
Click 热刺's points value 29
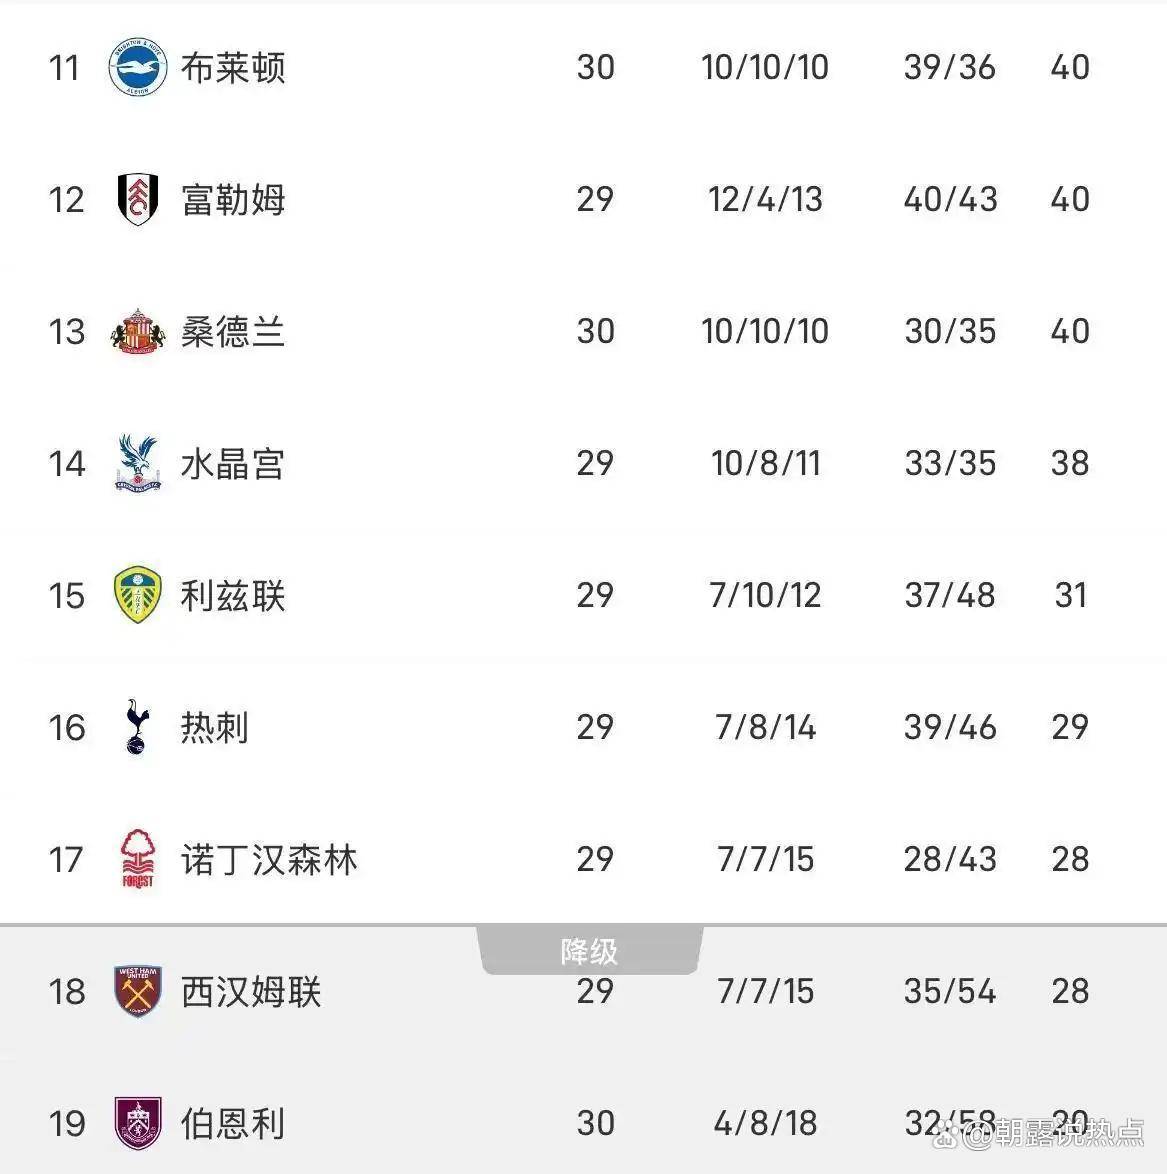pyautogui.click(x=1069, y=727)
